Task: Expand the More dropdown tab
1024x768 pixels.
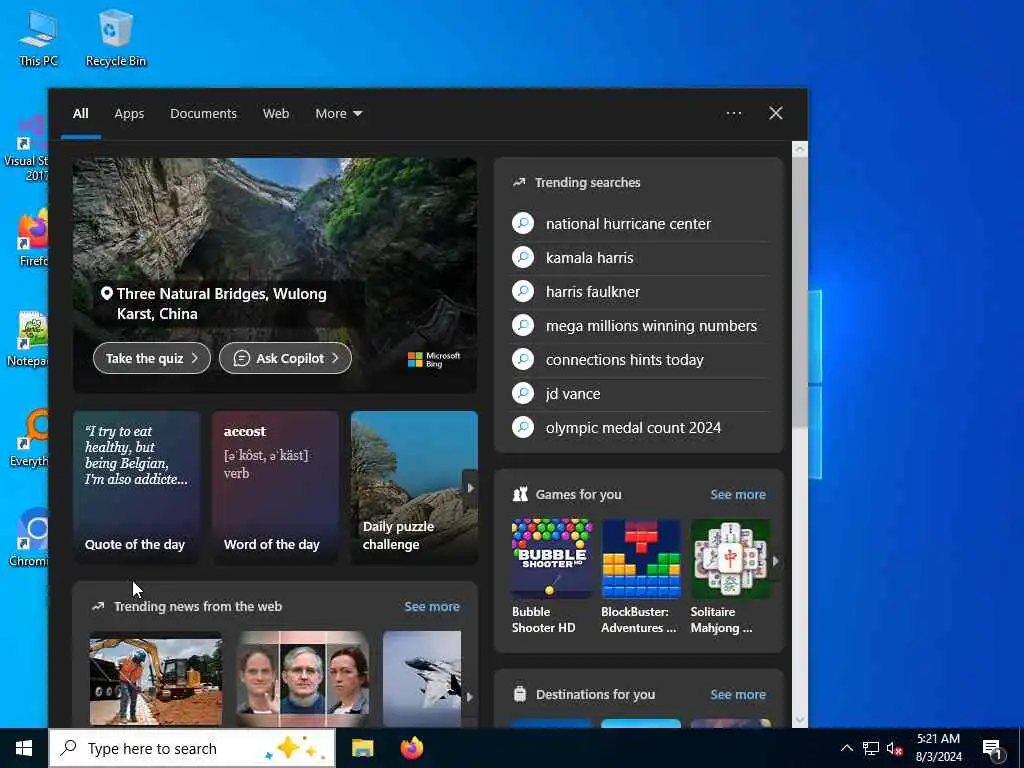Action: [x=338, y=114]
